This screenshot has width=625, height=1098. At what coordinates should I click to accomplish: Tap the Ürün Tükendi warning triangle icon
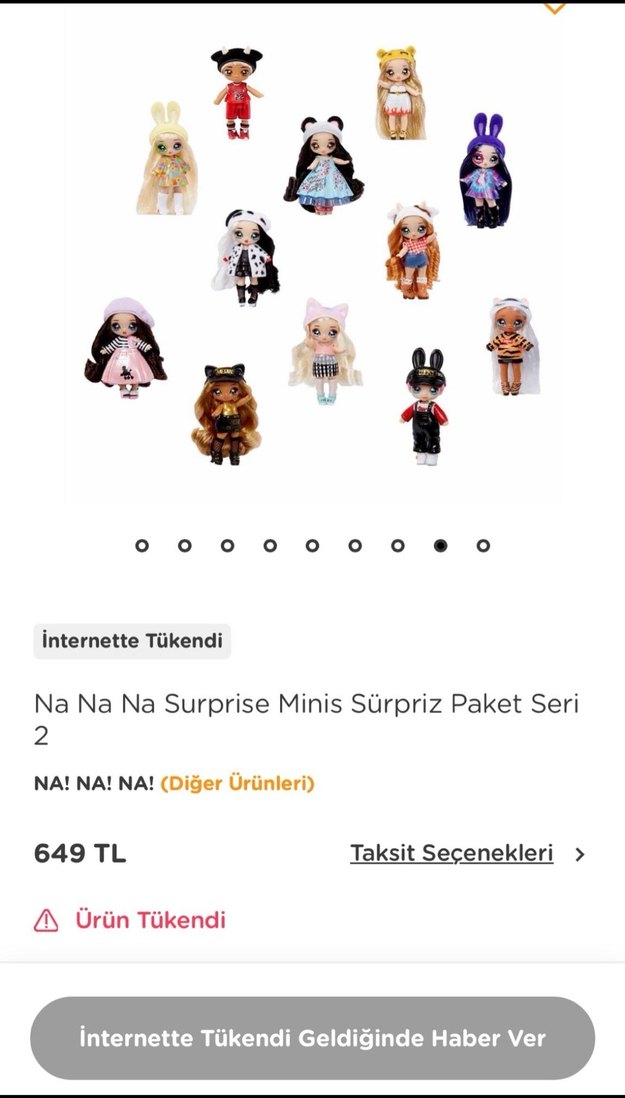point(46,920)
